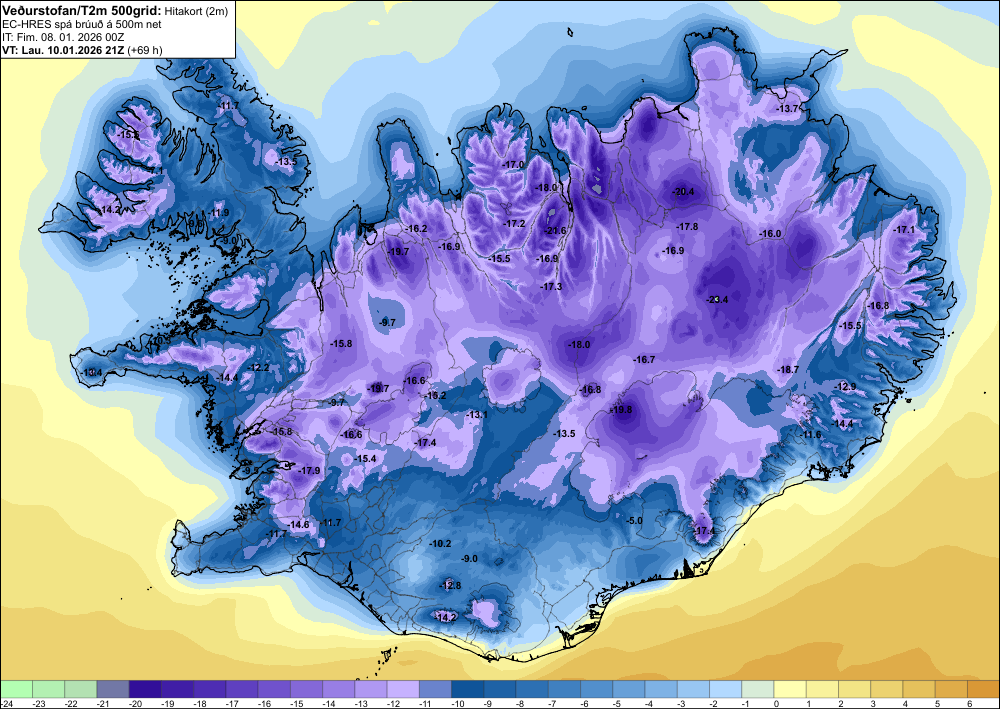Viewport: 1000px width, 709px height.
Task: Click the Veðurstofan/T2m 500grid title
Action: (81, 10)
